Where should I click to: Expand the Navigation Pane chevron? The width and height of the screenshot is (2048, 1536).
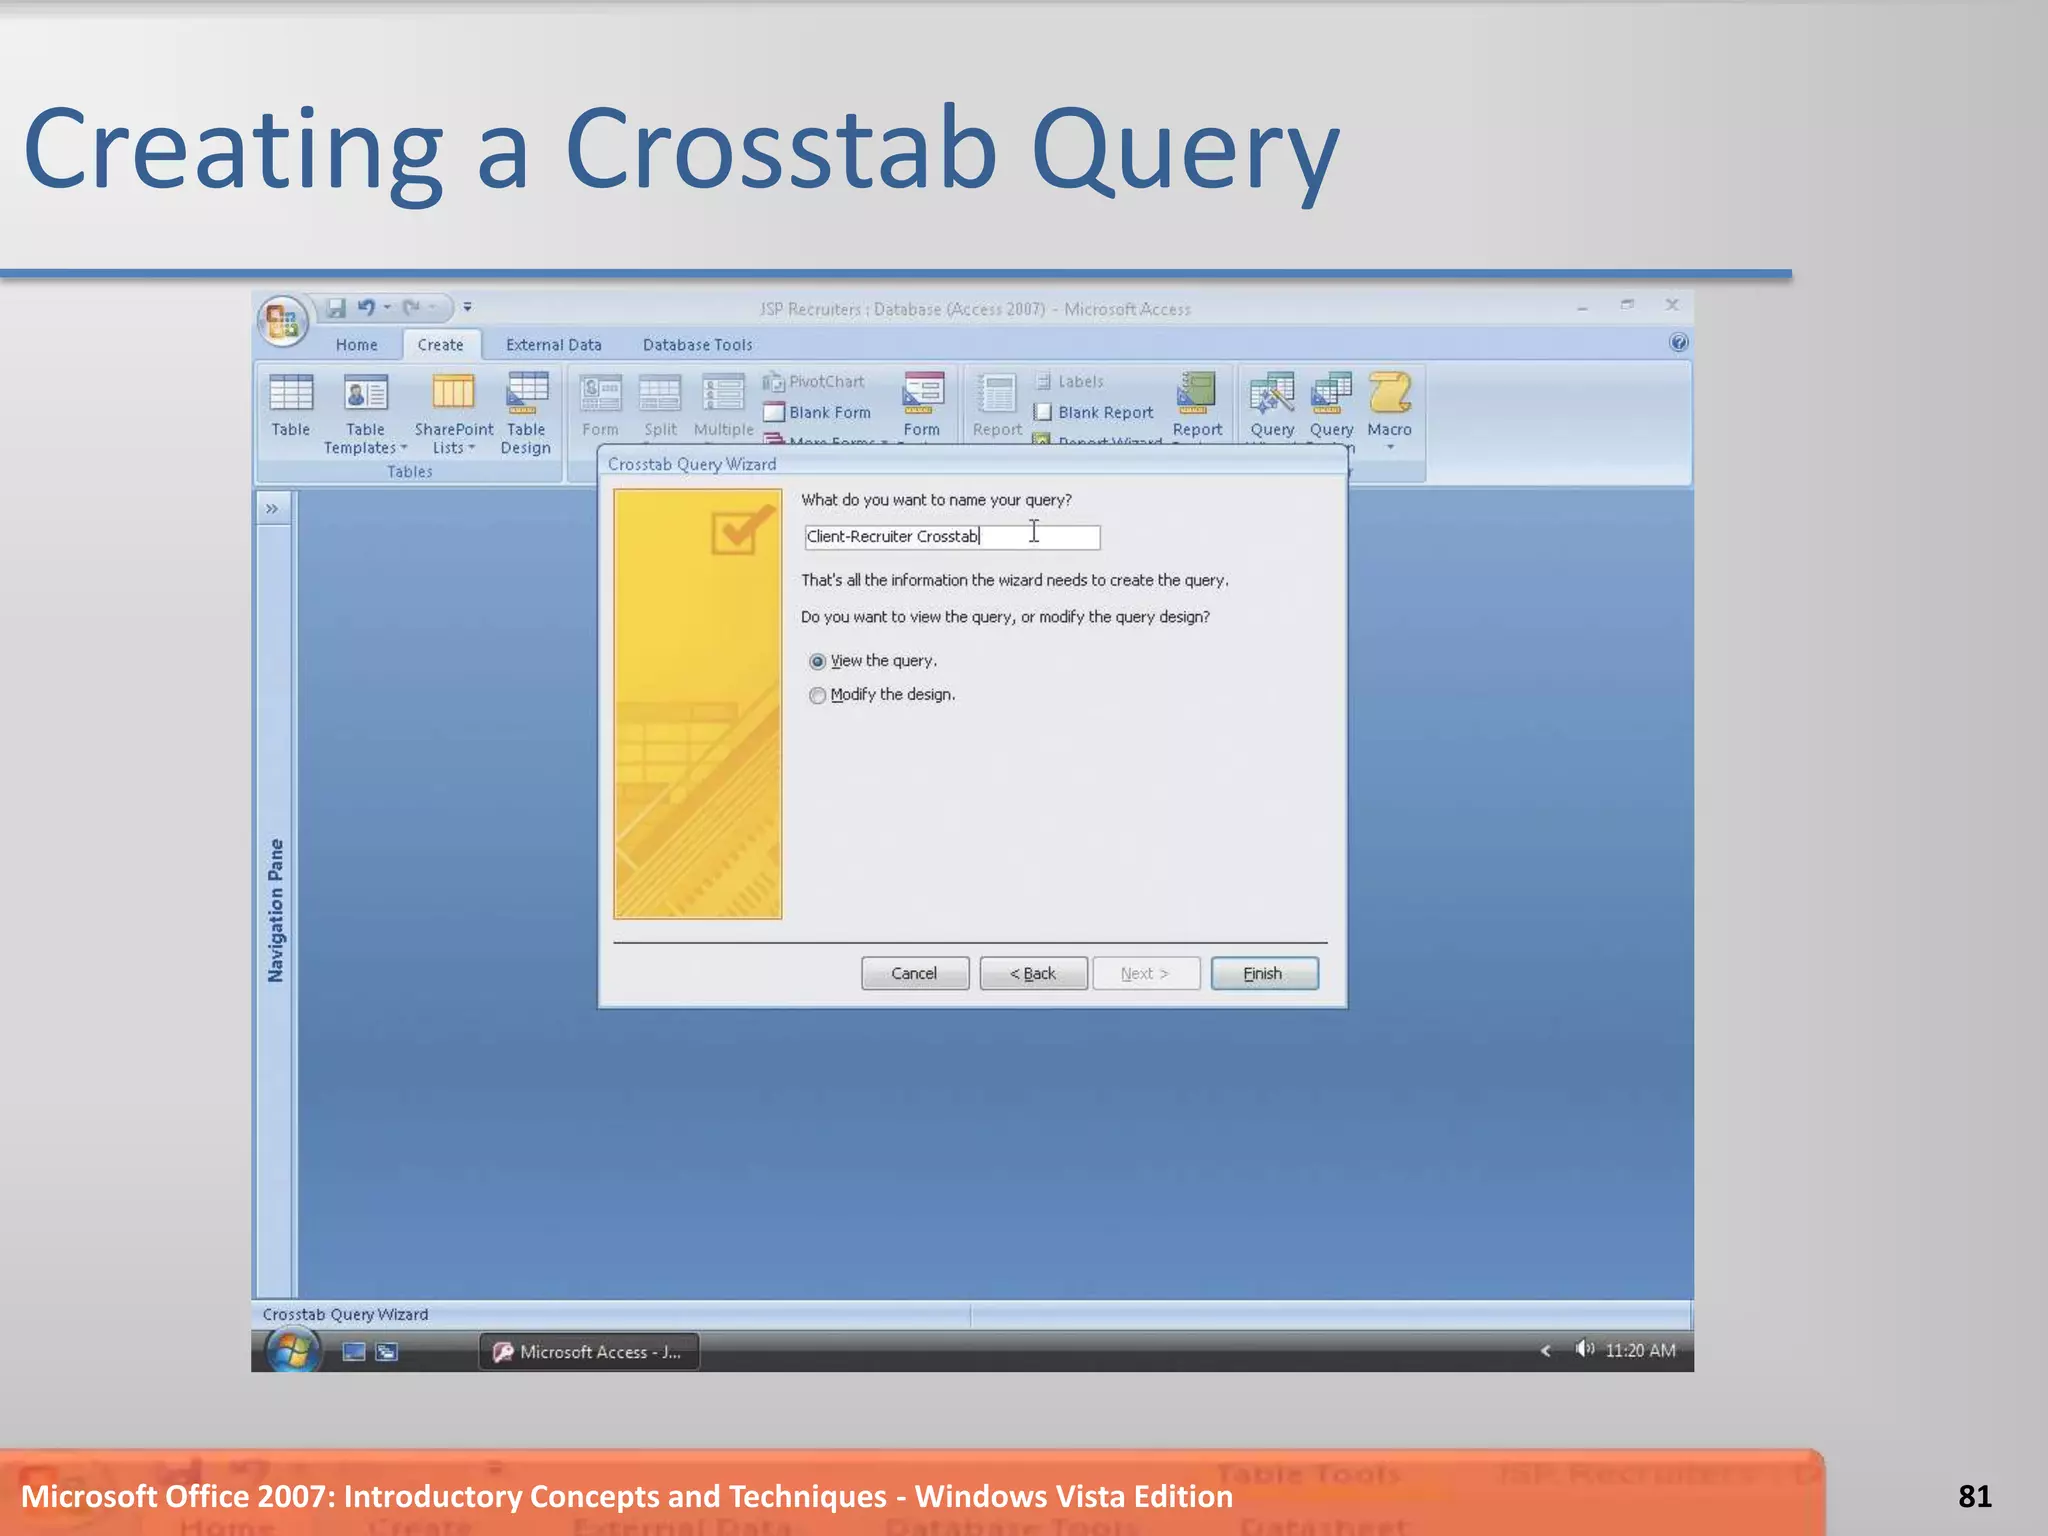tap(272, 509)
